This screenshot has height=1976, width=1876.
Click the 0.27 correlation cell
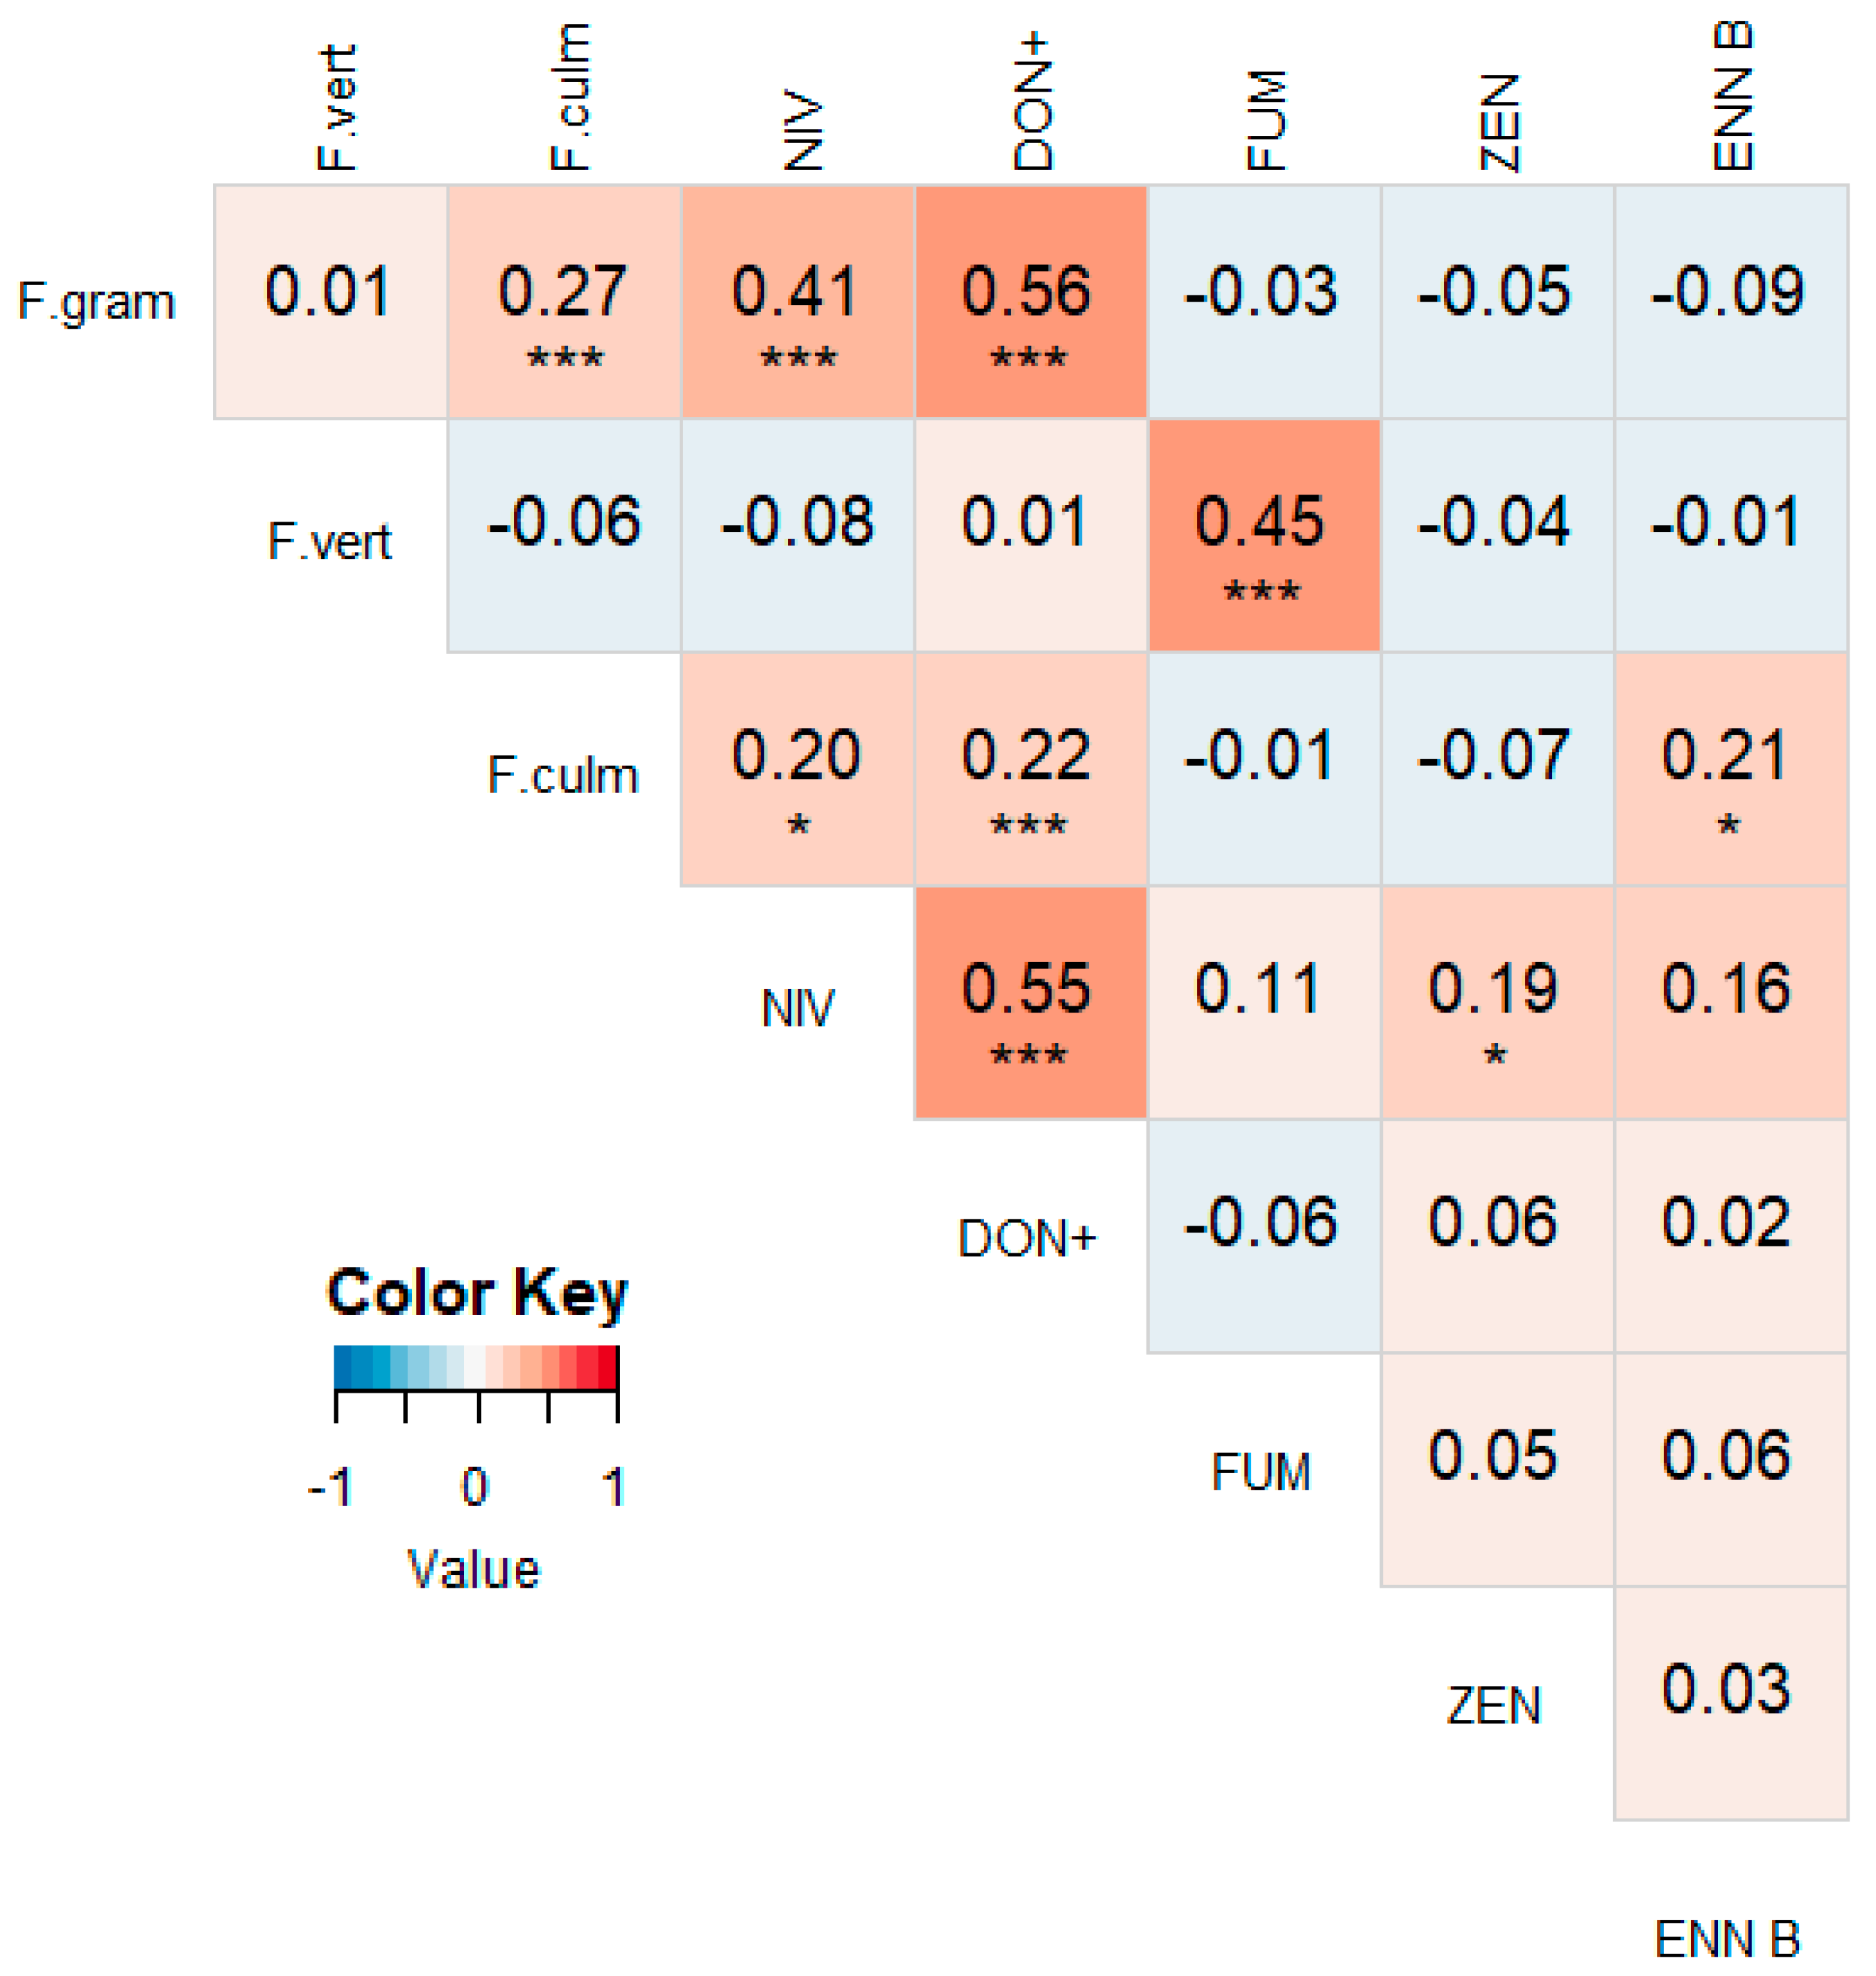tap(564, 301)
